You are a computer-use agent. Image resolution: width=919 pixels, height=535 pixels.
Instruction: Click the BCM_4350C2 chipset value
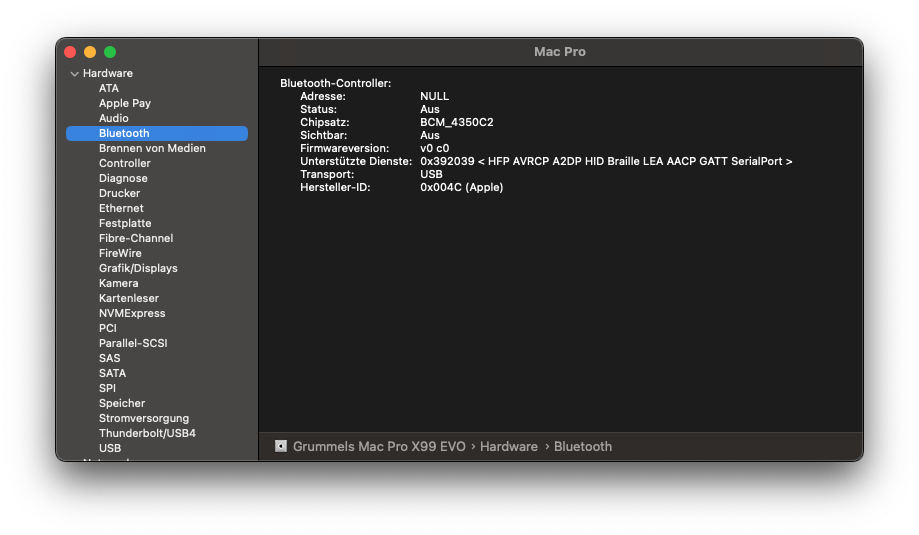tap(456, 122)
